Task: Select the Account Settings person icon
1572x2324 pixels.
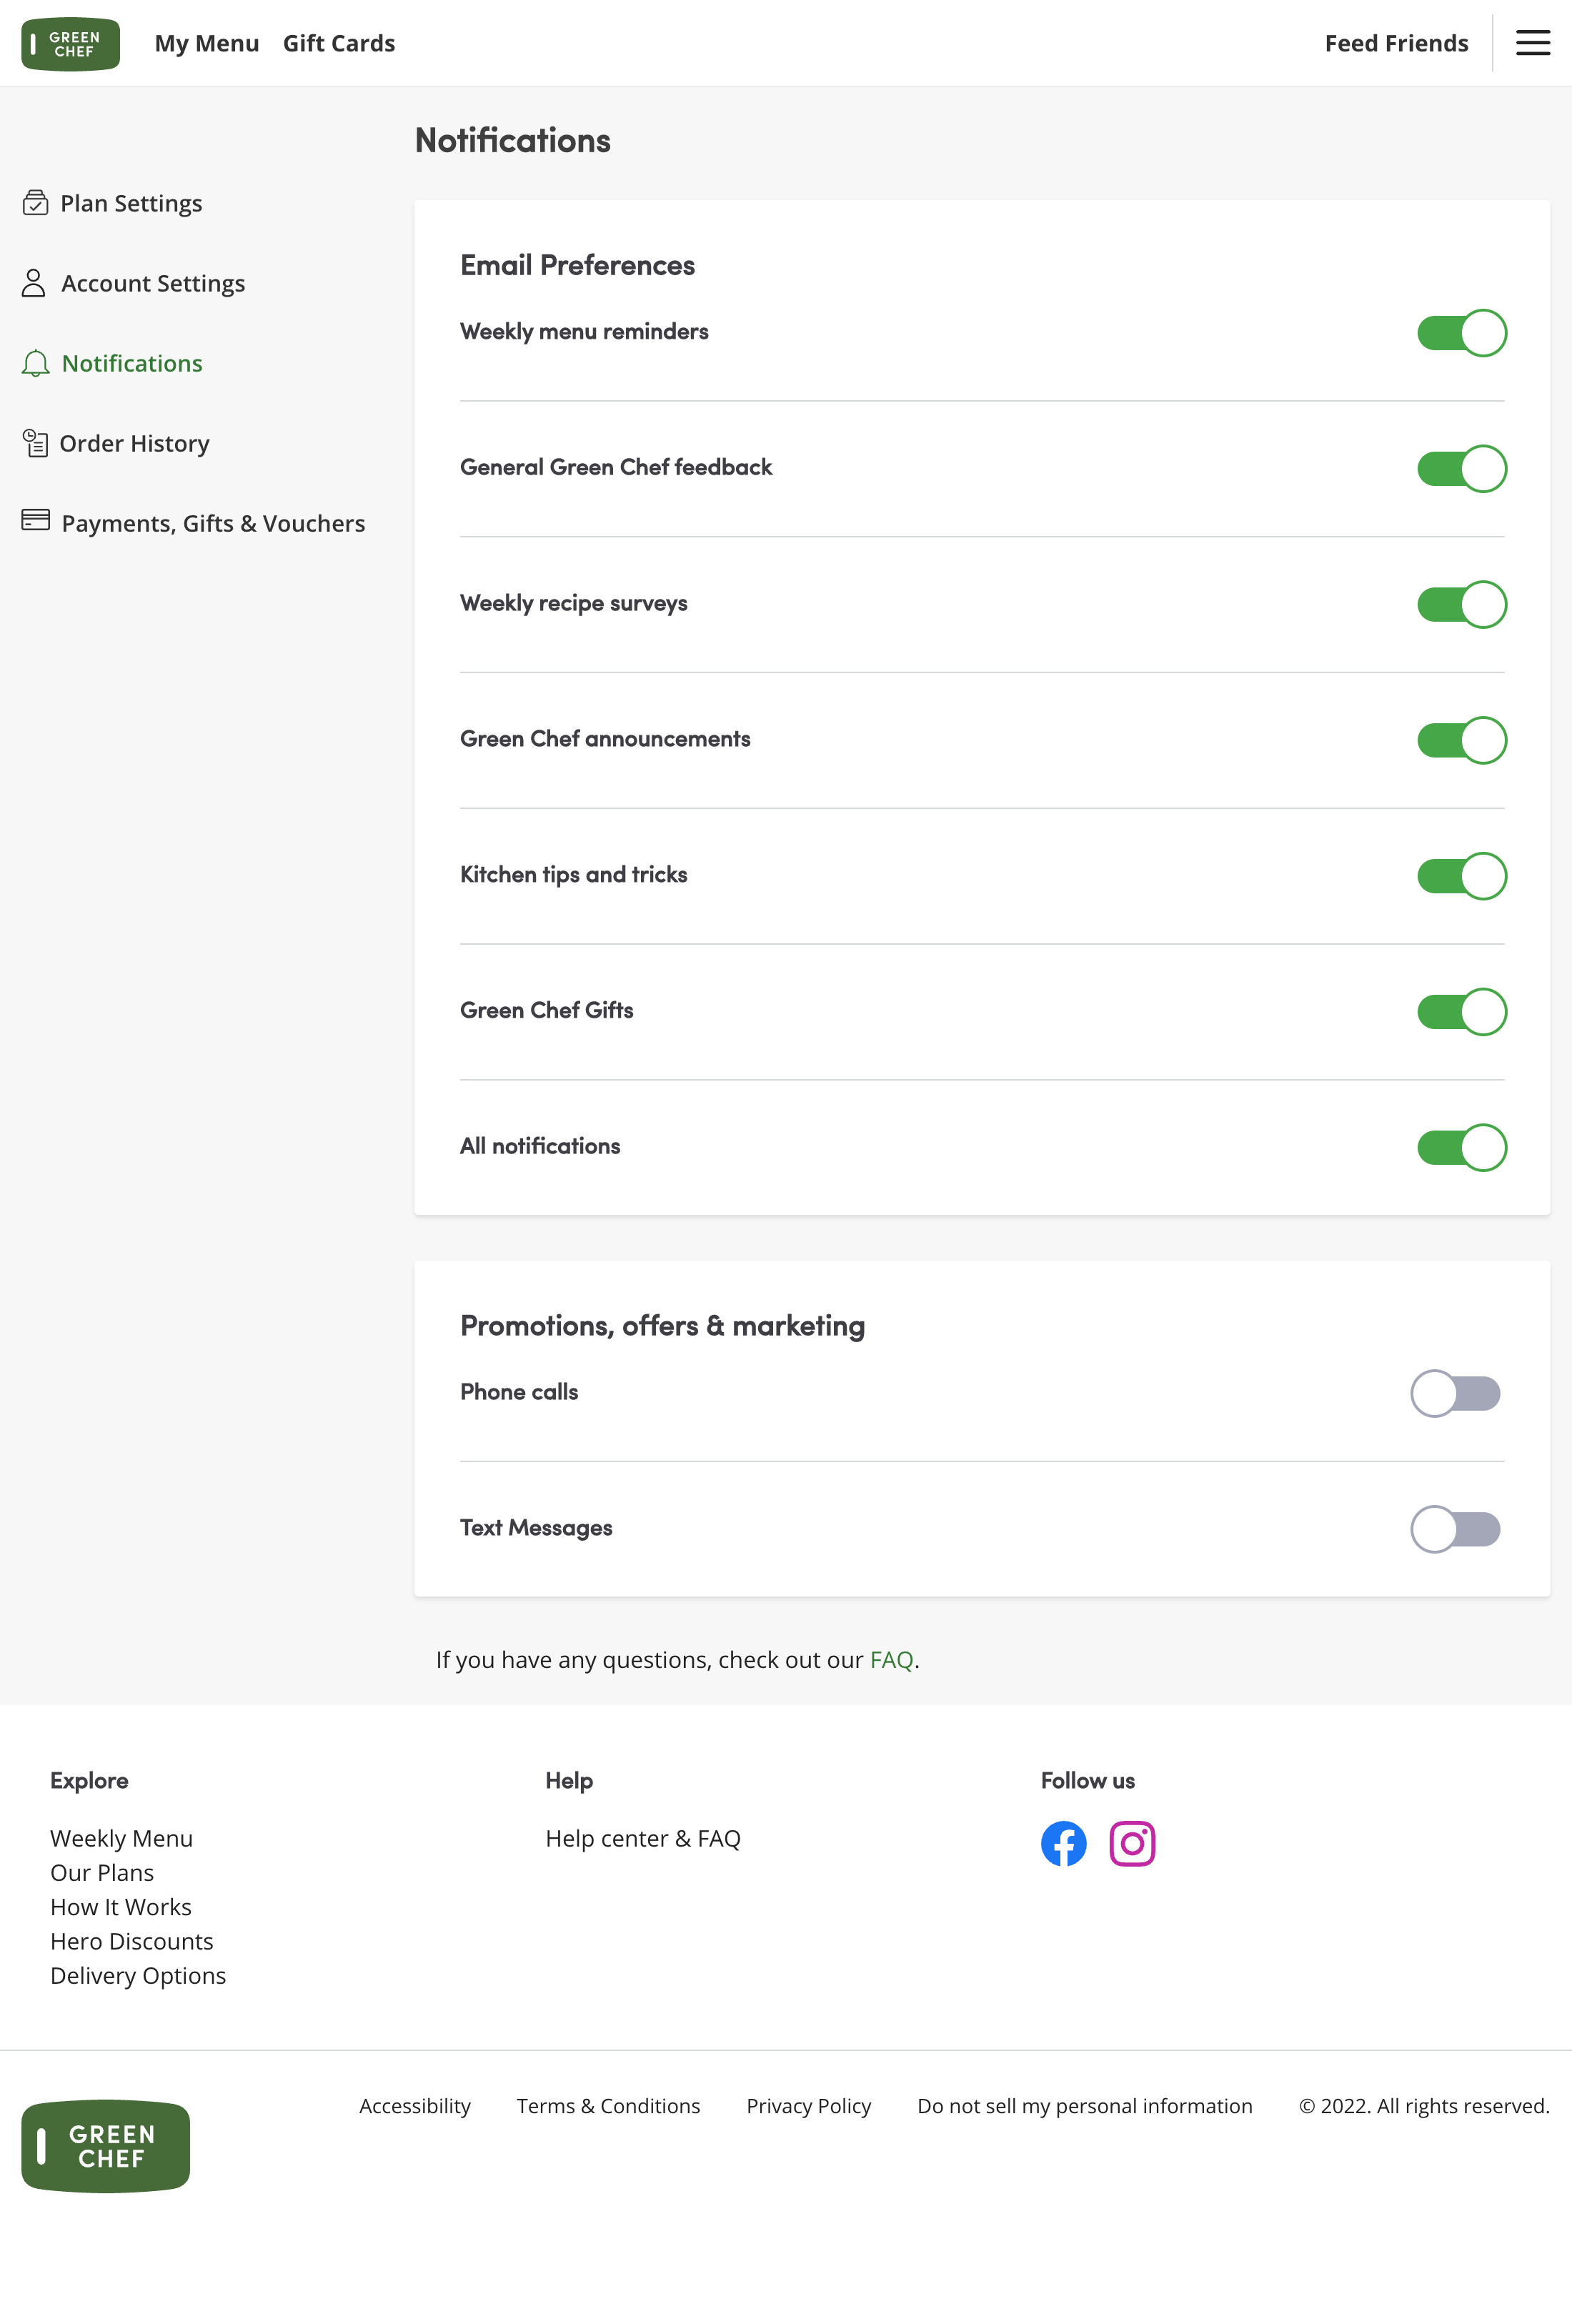Action: 34,283
